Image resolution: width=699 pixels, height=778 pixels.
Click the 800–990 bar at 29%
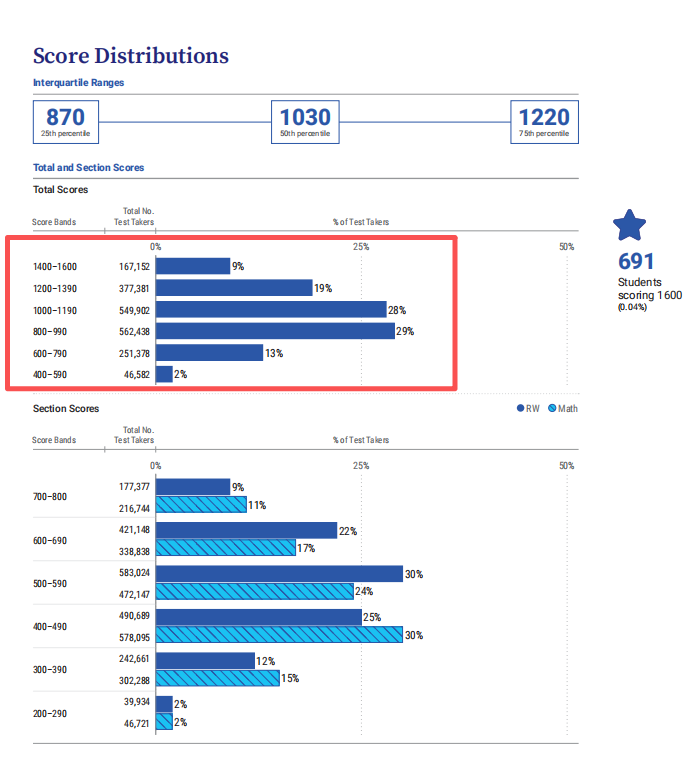click(275, 331)
